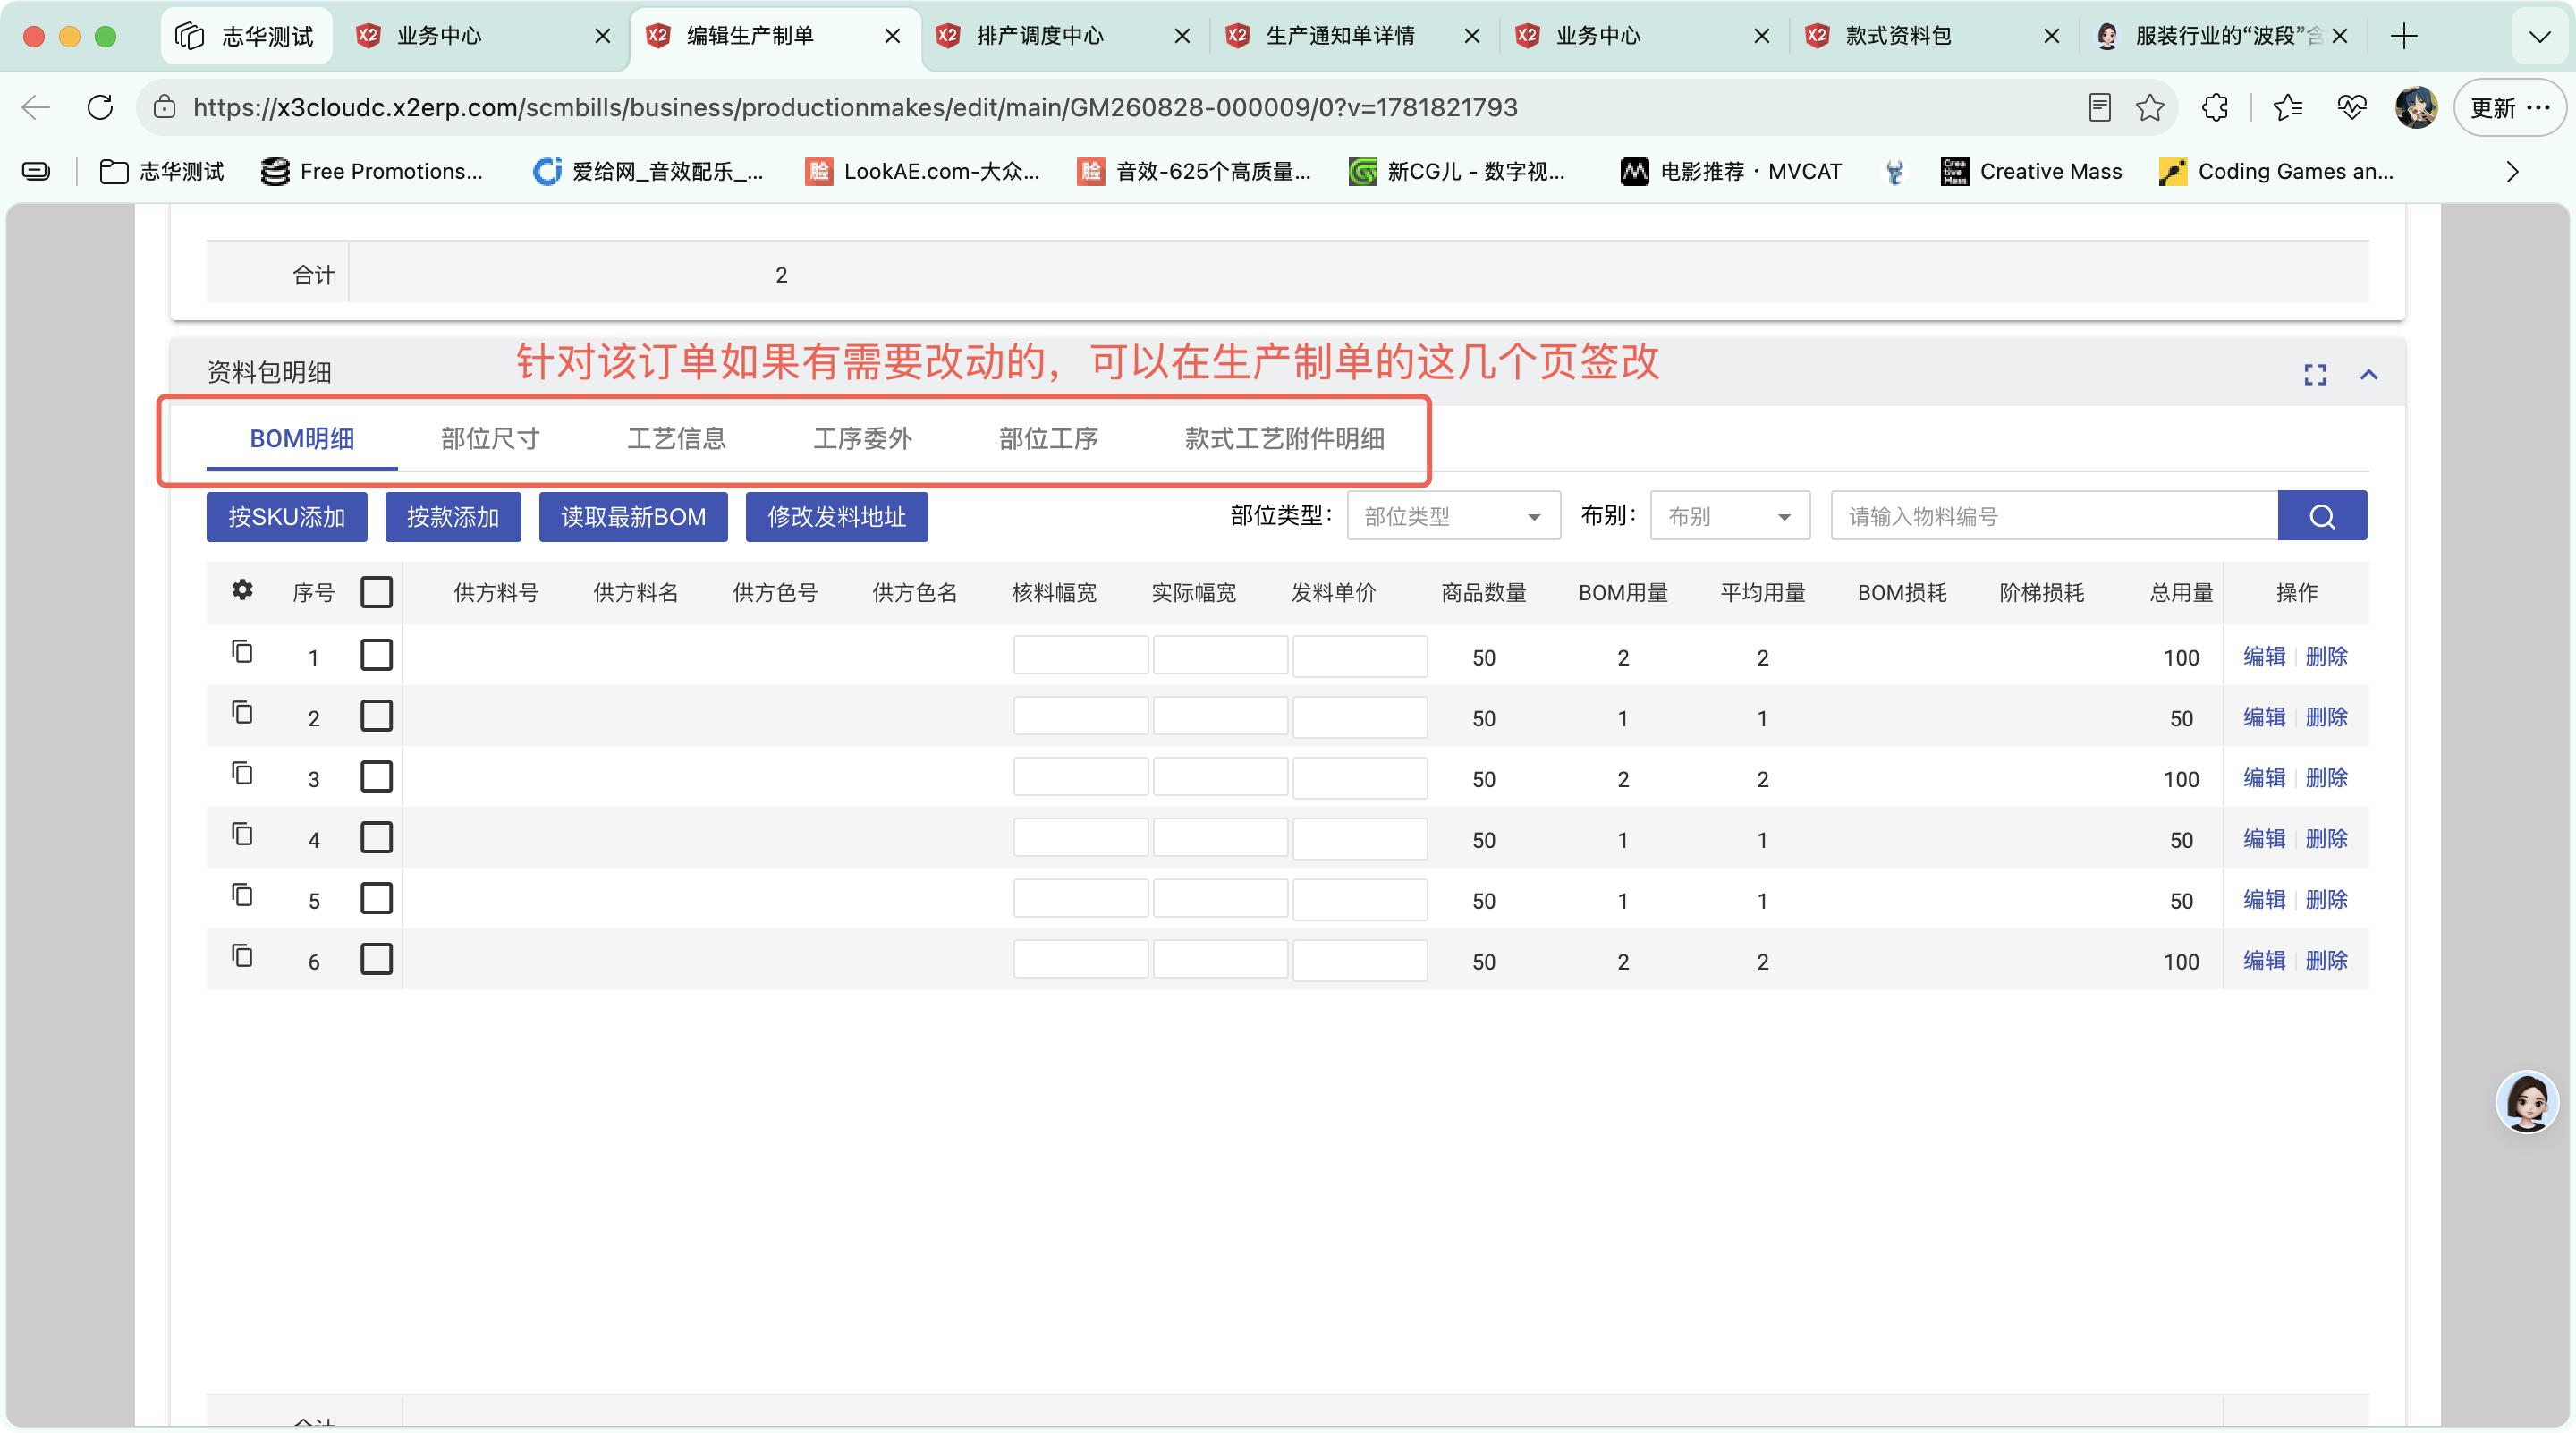Expand 资料包明细 panel to fullscreen
This screenshot has width=2576, height=1433.
[2315, 375]
